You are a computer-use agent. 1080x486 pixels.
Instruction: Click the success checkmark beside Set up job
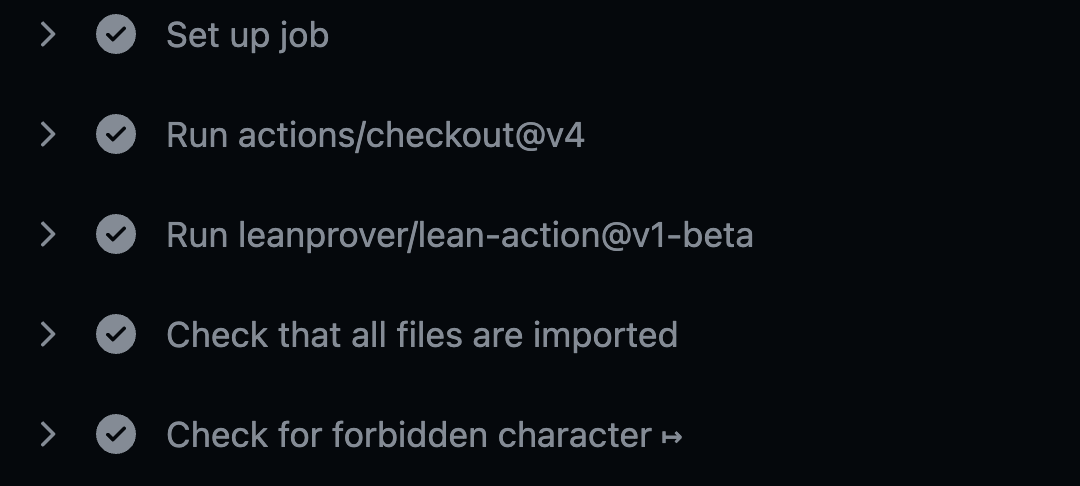[116, 34]
